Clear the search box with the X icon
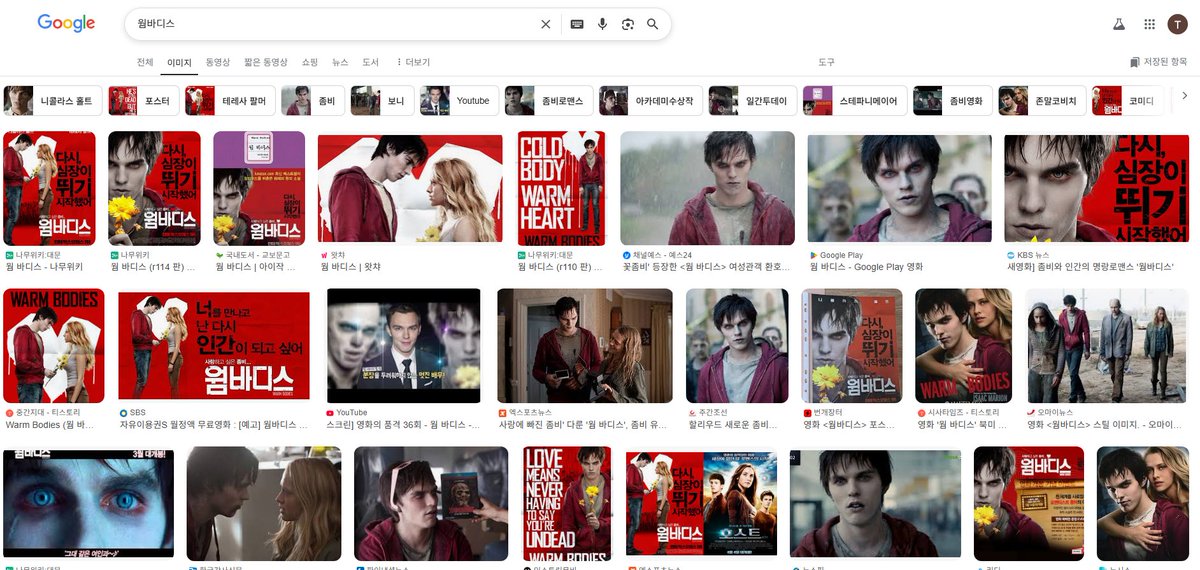Screen dimensions: 1200x570 pos(545,24)
